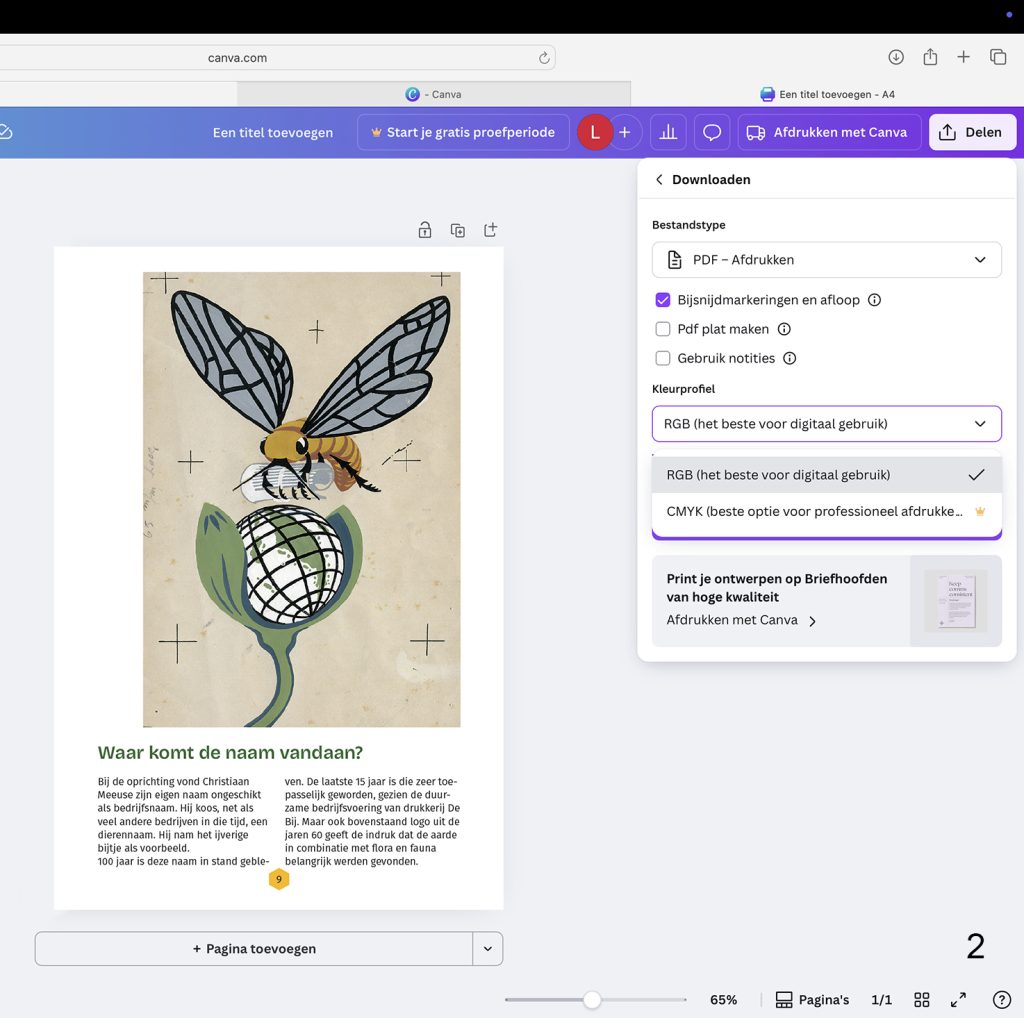Duplicate the page using the copy page icon
The height and width of the screenshot is (1018, 1024).
coord(457,229)
